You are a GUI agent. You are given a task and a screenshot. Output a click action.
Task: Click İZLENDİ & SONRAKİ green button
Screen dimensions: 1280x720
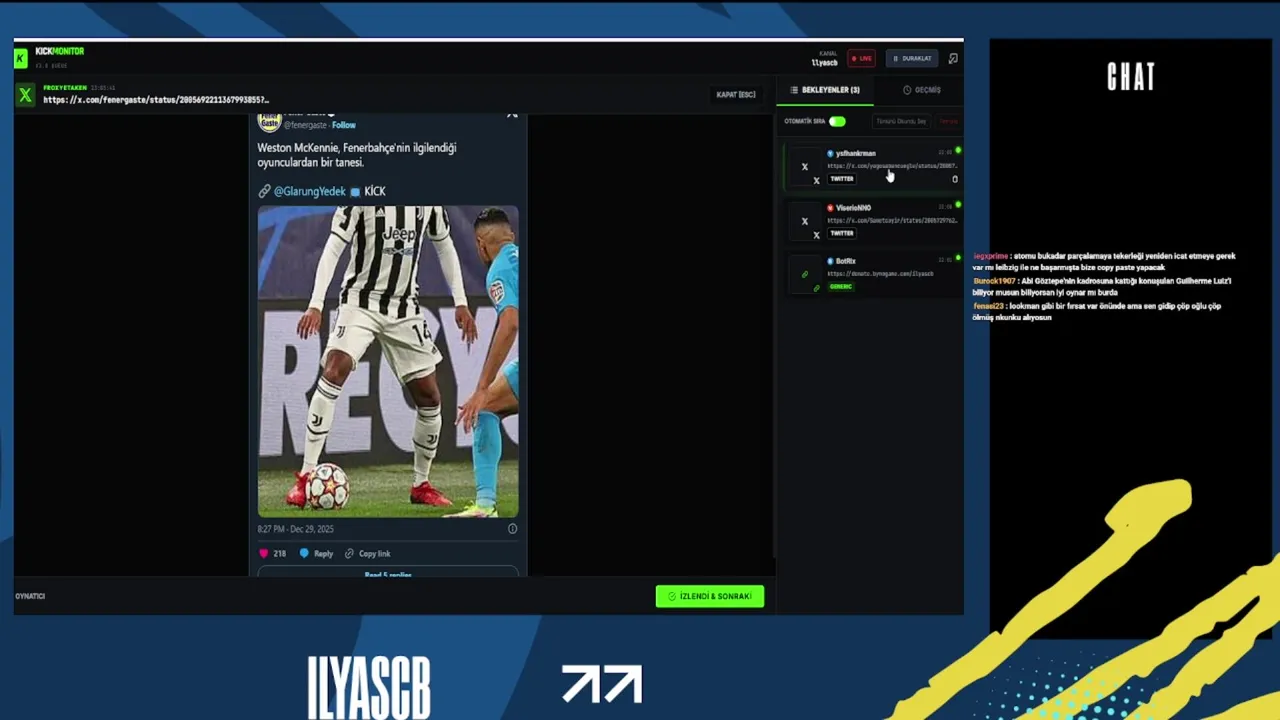click(x=710, y=596)
